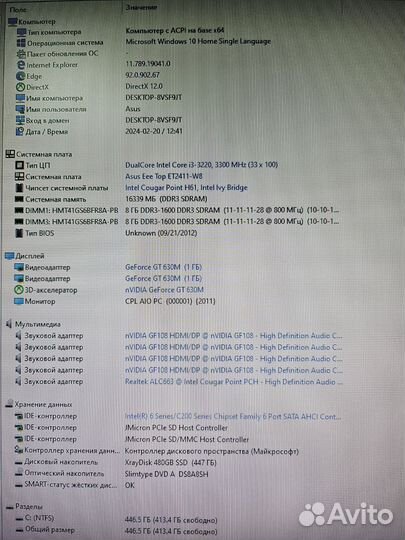
Task: Open the DualCore Intel Core i3-3220 link
Action: point(201,165)
